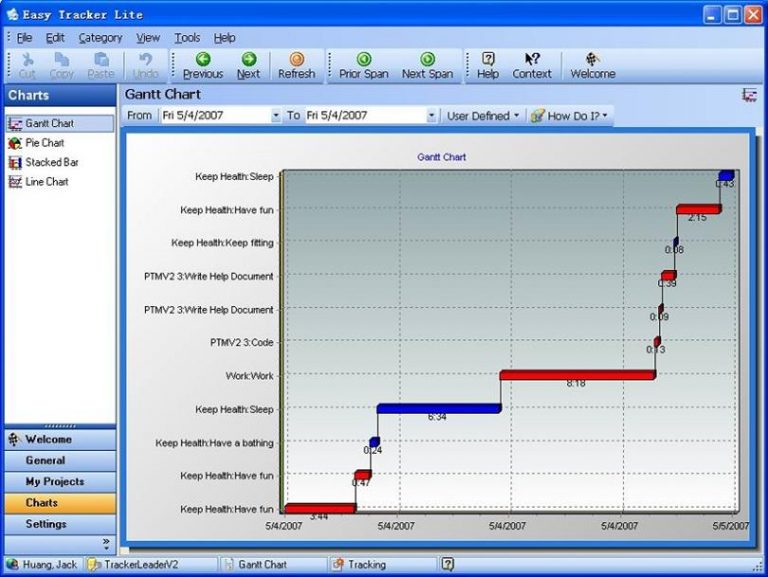Click the Gantt Chart status bar entry
Viewport: 768px width, 577px height.
(256, 564)
